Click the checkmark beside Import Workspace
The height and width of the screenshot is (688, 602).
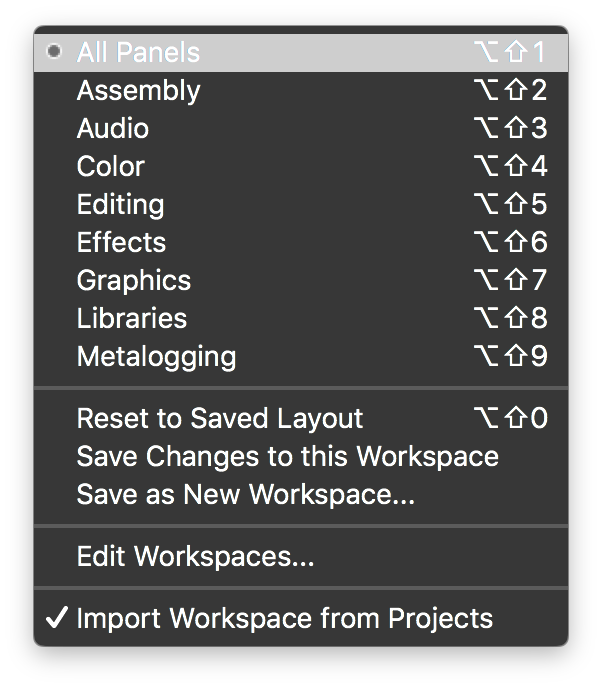tap(56, 619)
